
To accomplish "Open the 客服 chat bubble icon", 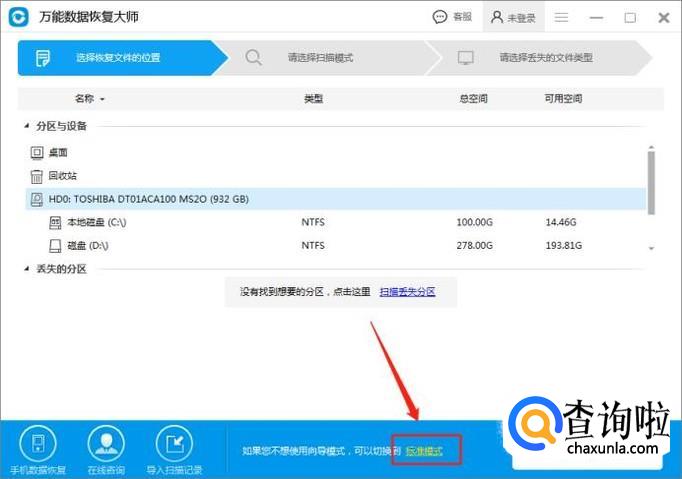I will coord(440,17).
